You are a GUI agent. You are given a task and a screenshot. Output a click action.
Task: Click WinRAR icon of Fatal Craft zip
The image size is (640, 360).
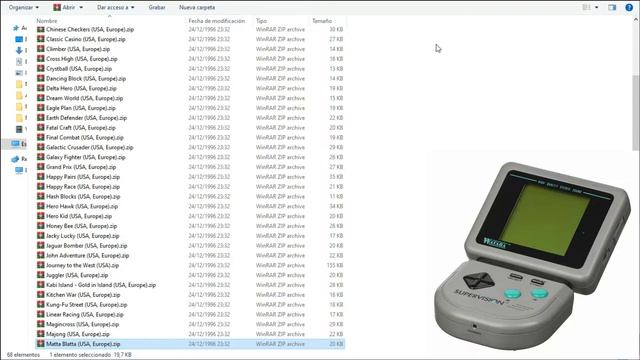pyautogui.click(x=40, y=127)
